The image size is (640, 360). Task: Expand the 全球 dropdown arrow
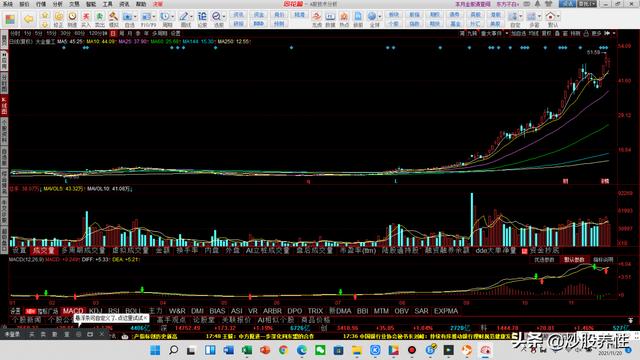(x=380, y=17)
